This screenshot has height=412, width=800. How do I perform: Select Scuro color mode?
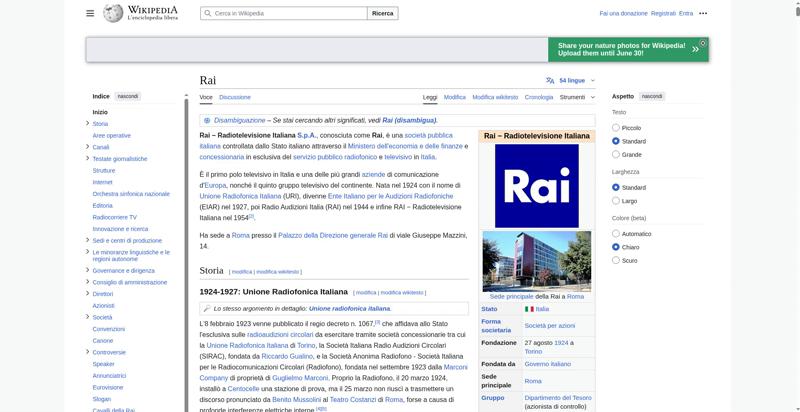[616, 260]
